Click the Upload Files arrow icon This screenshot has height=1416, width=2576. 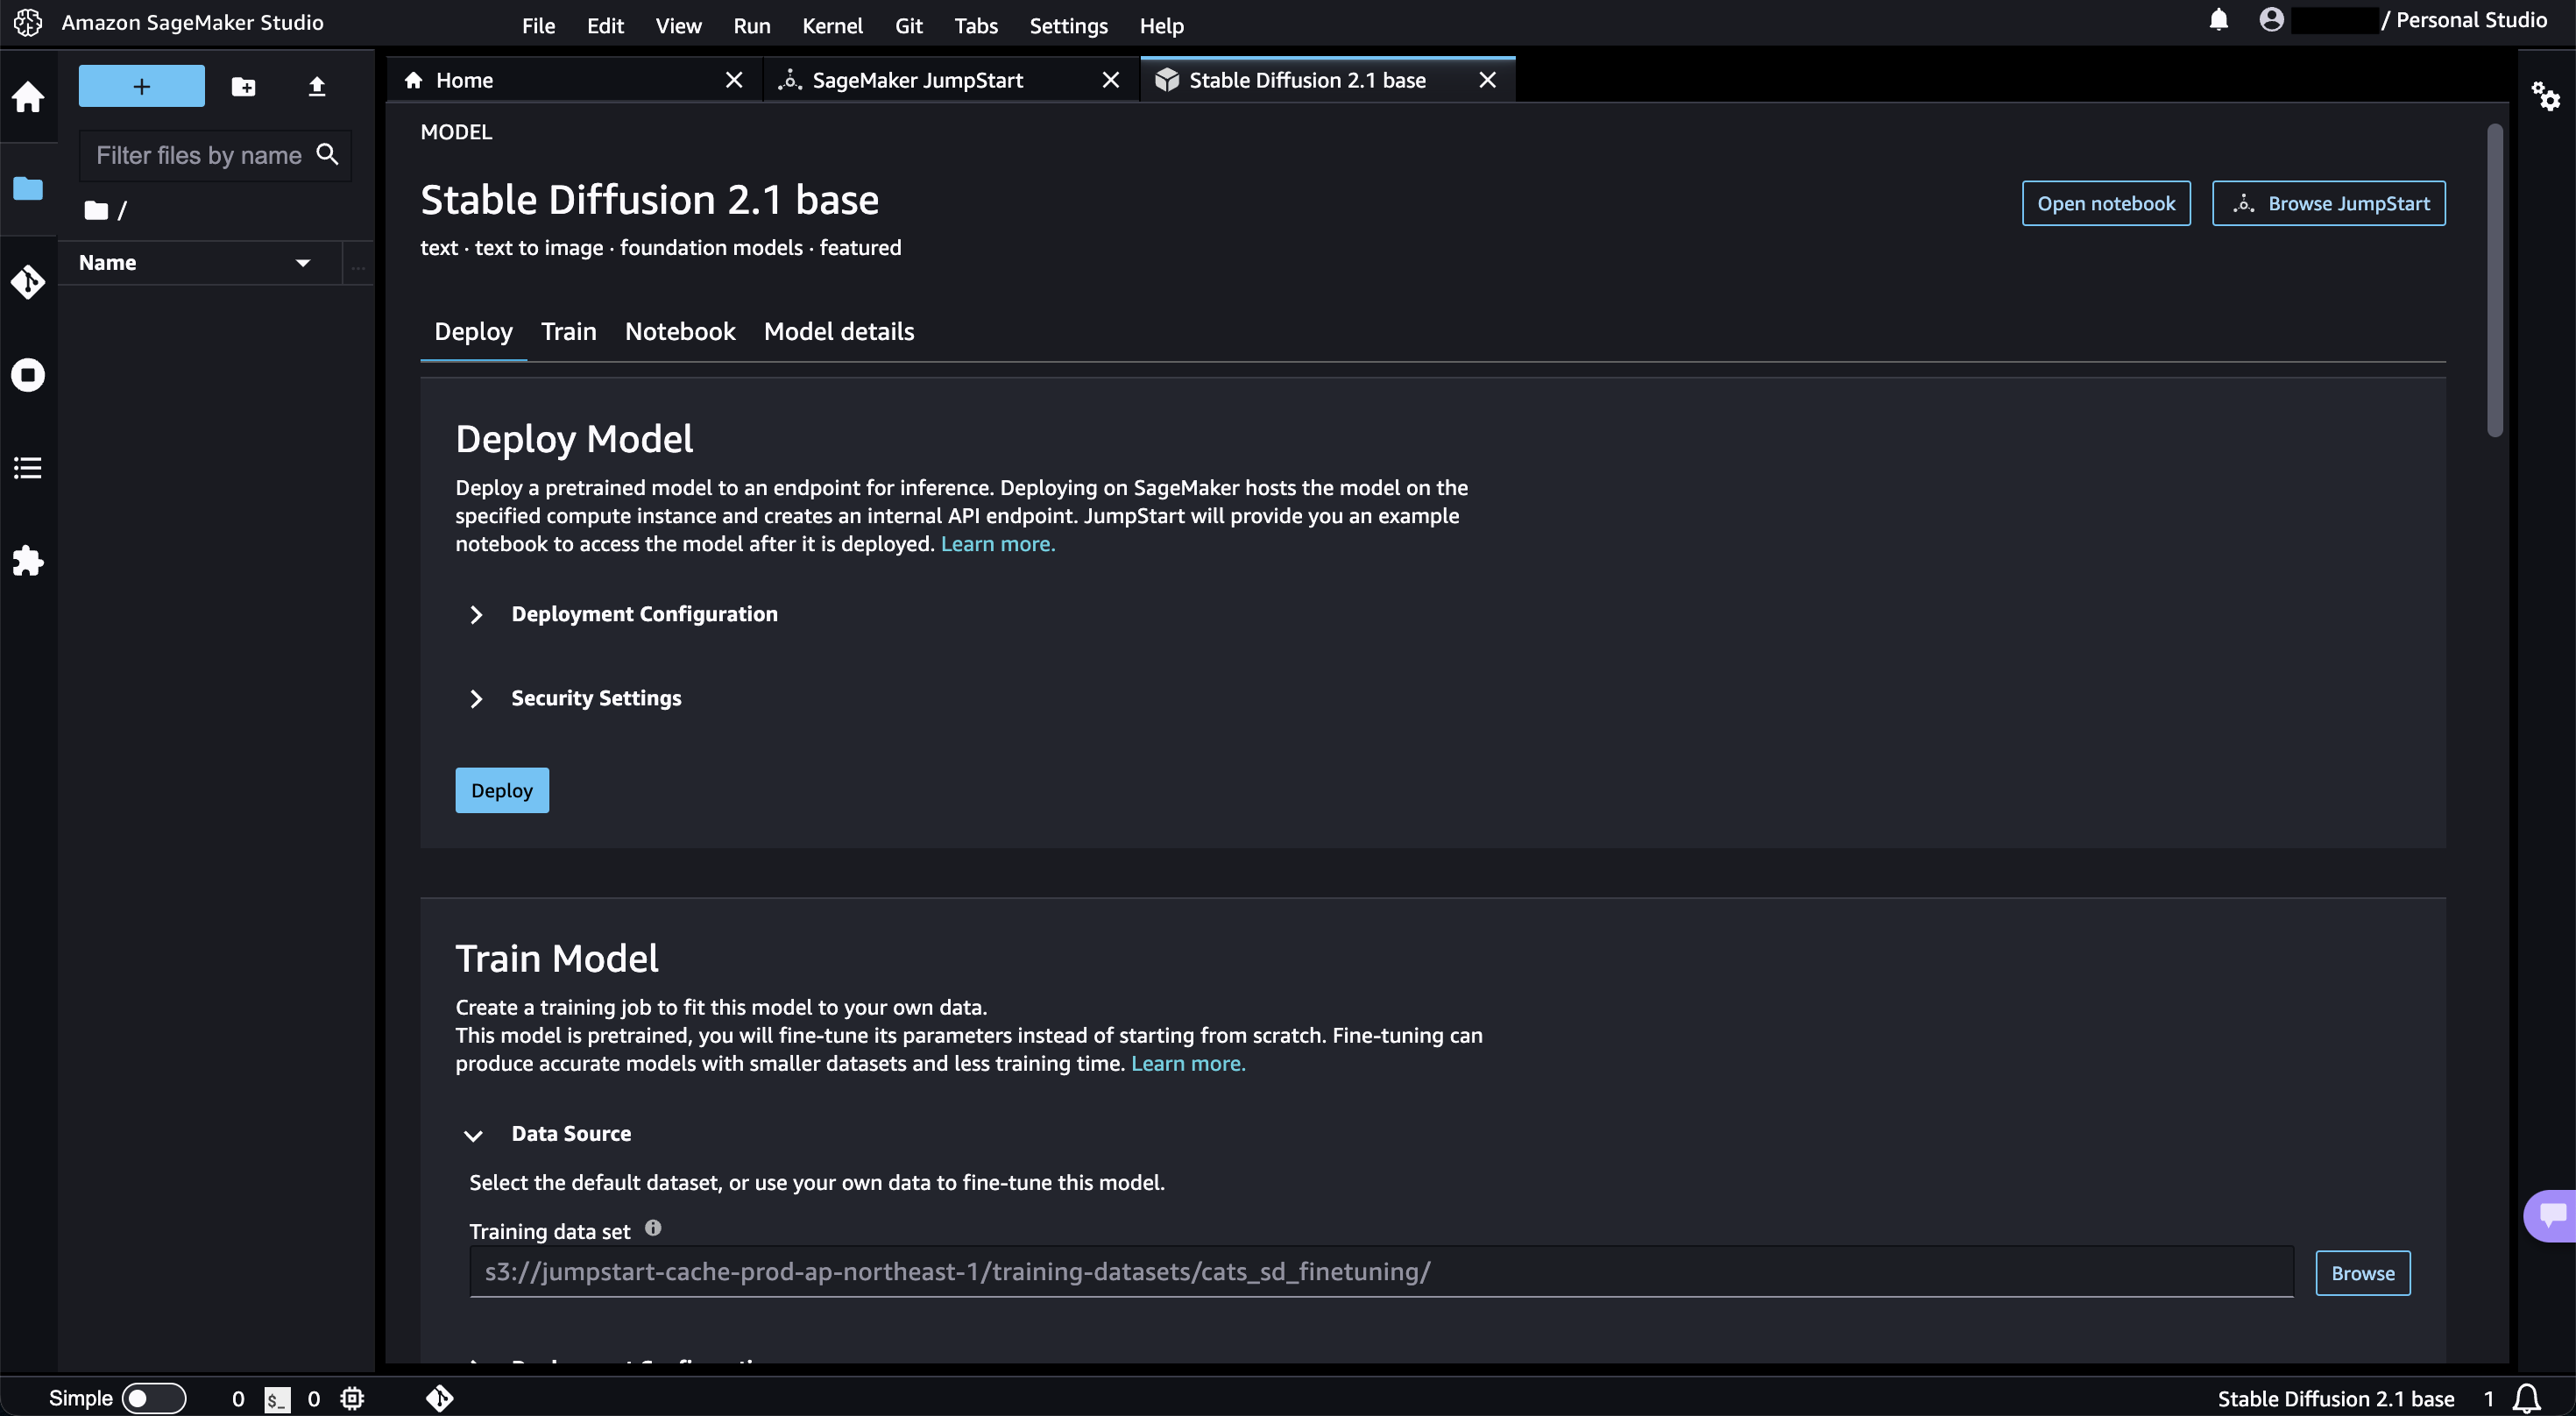(317, 87)
